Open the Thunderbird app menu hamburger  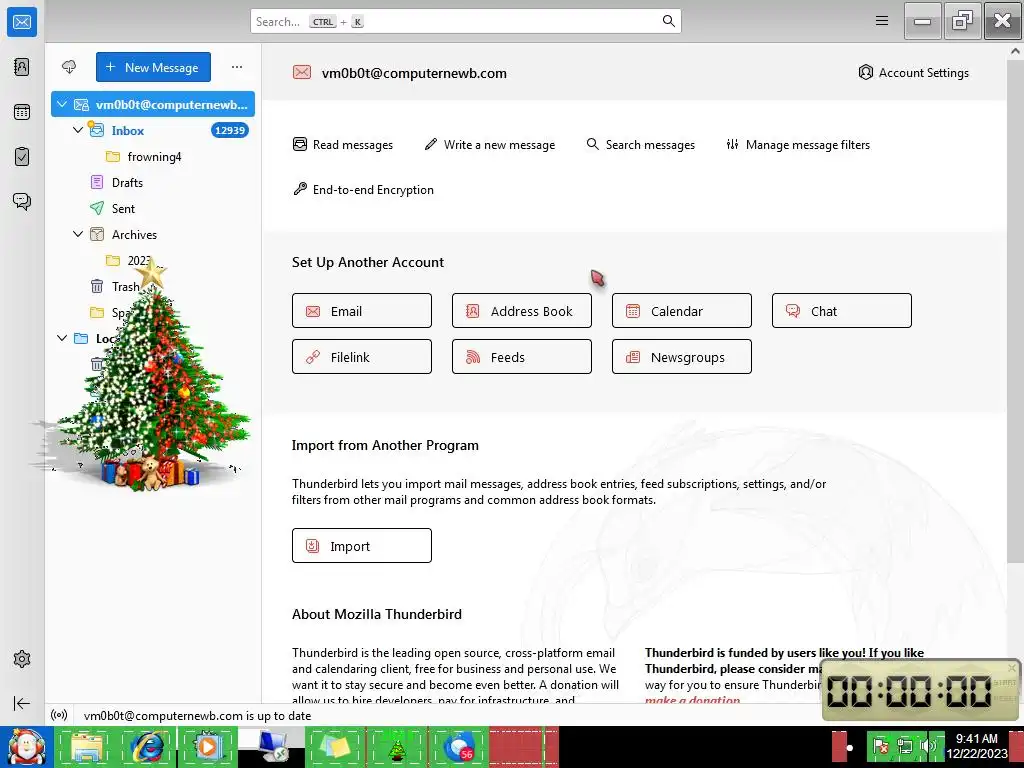point(882,21)
